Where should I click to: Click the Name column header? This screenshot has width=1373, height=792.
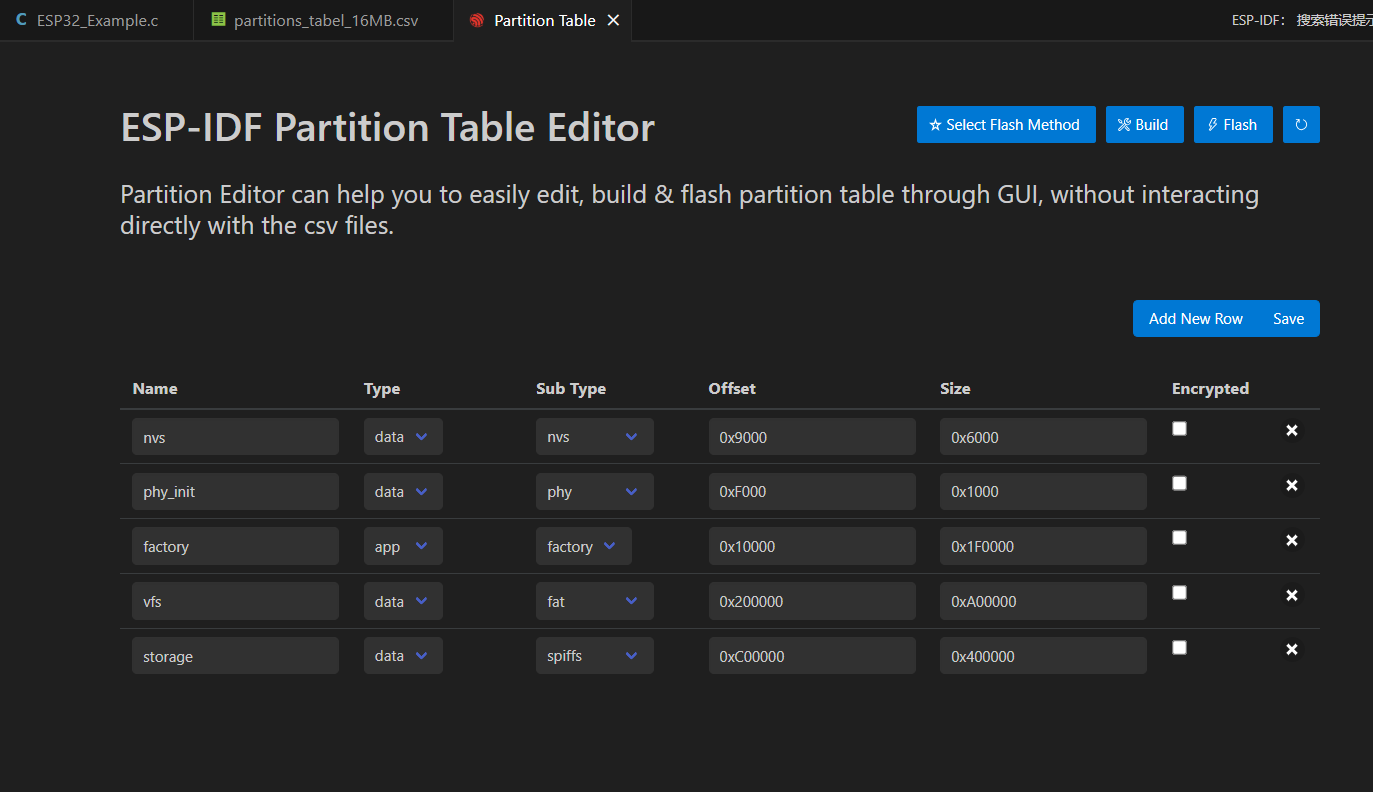[155, 389]
